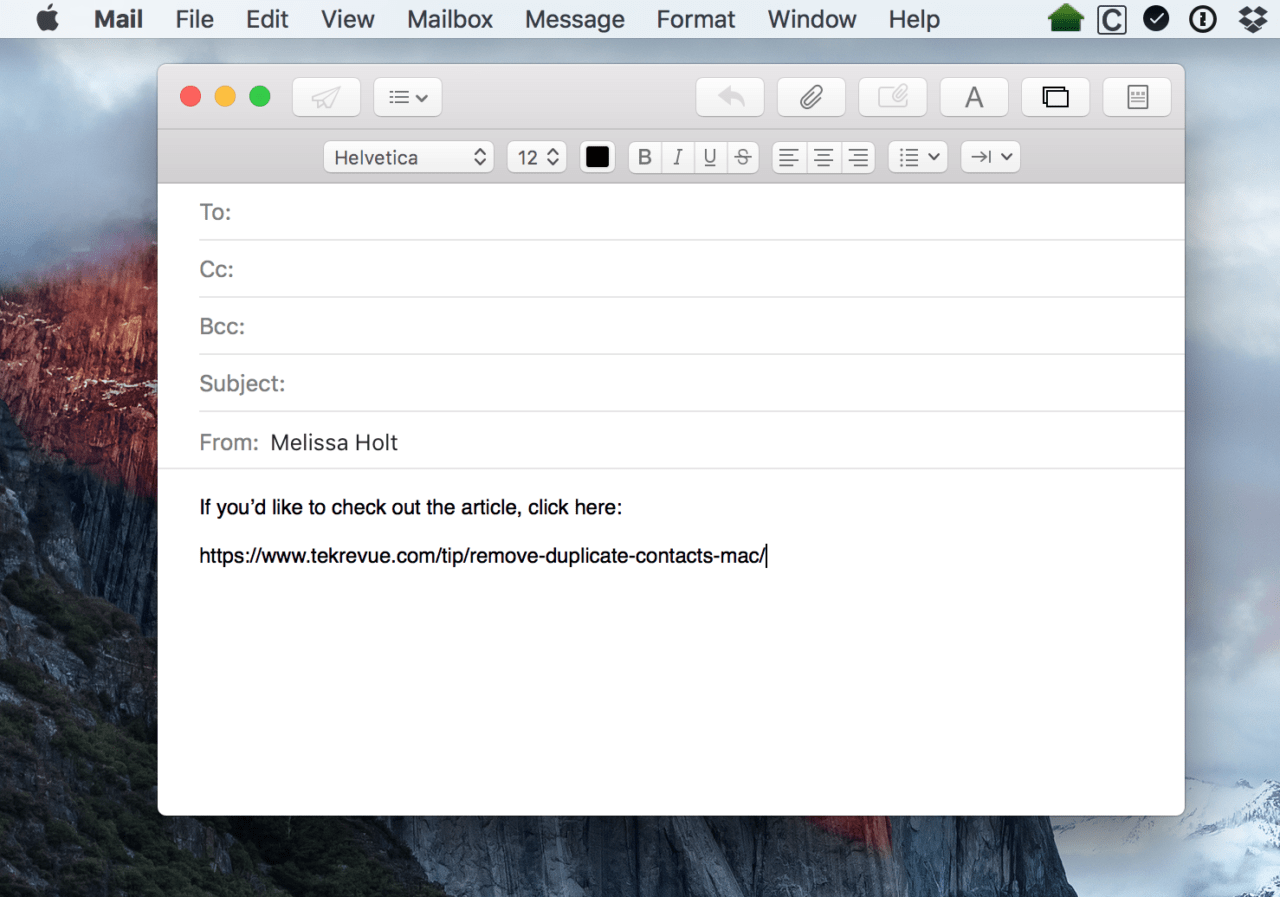Minimize the compose window with the yellow button
The width and height of the screenshot is (1280, 897).
[x=225, y=97]
